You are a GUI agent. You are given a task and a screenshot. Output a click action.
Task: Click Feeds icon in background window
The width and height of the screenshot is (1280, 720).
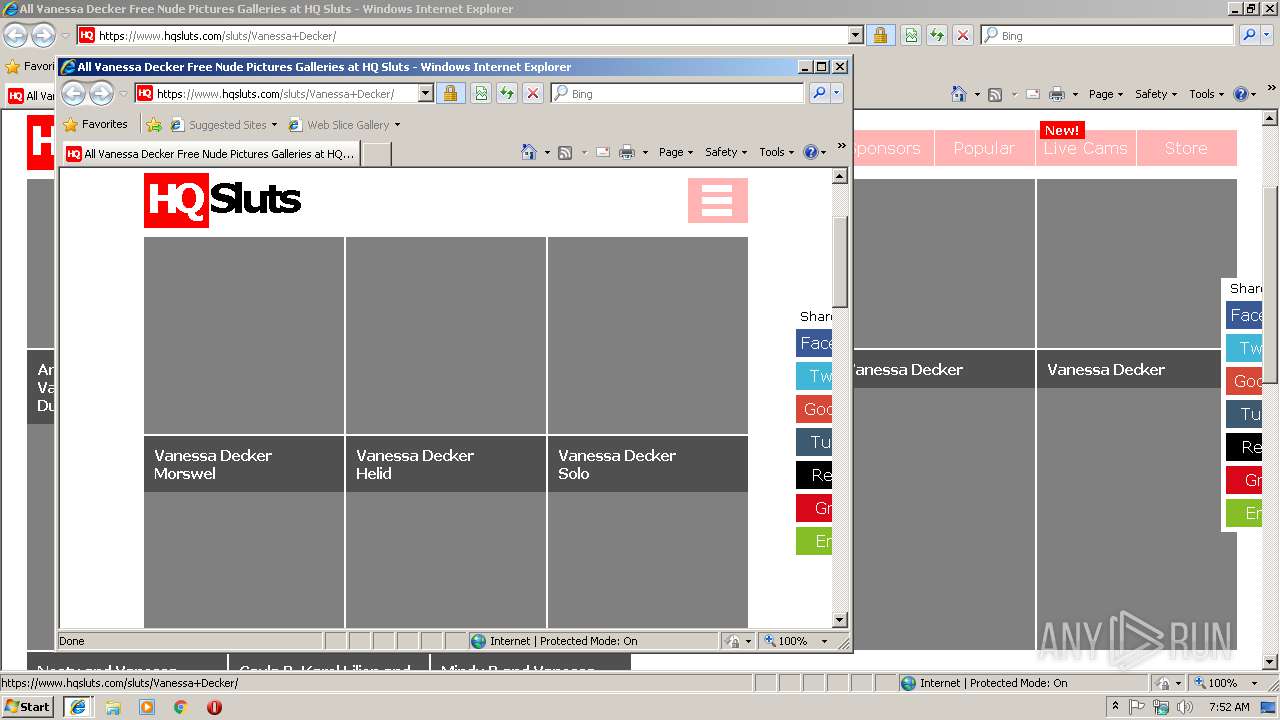coord(995,94)
